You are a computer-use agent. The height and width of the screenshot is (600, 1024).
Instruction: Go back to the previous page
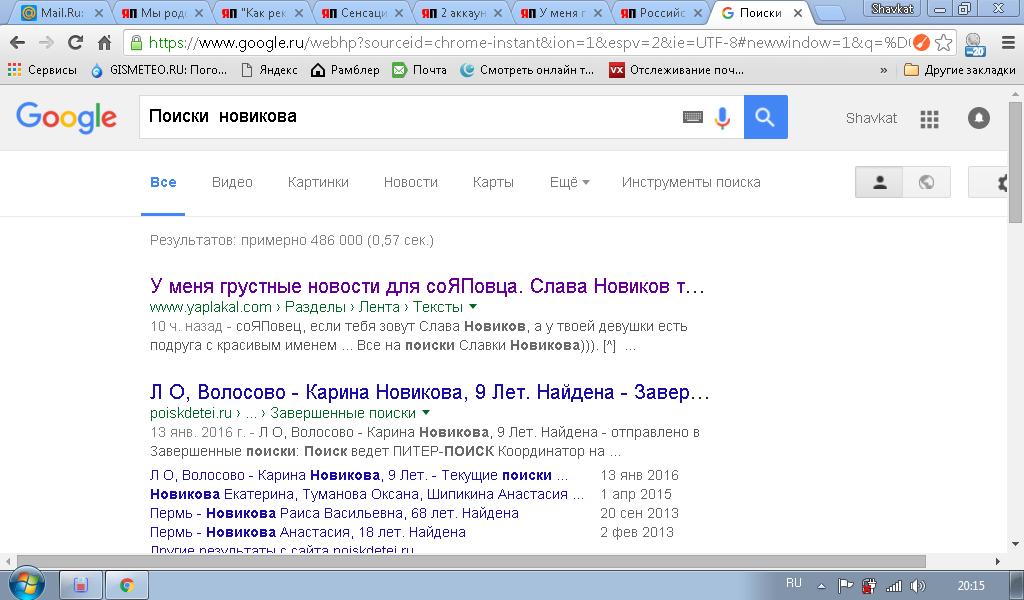coord(18,43)
